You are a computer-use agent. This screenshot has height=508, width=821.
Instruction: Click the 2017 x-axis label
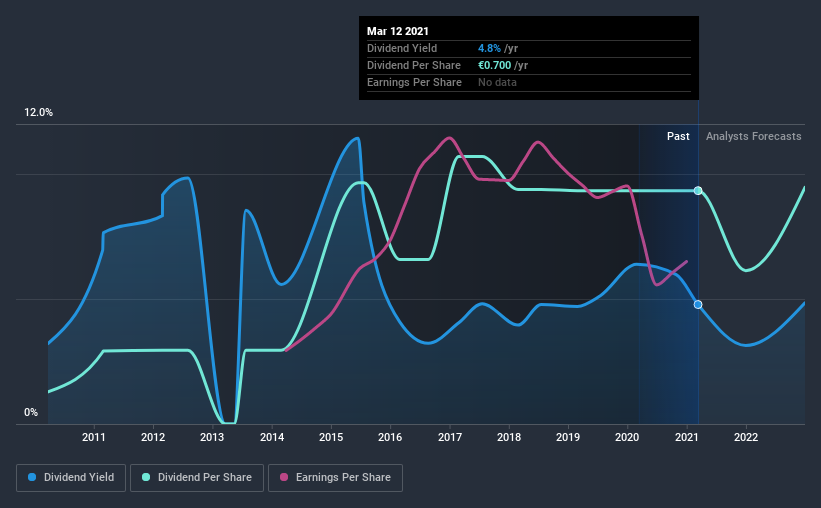point(450,437)
